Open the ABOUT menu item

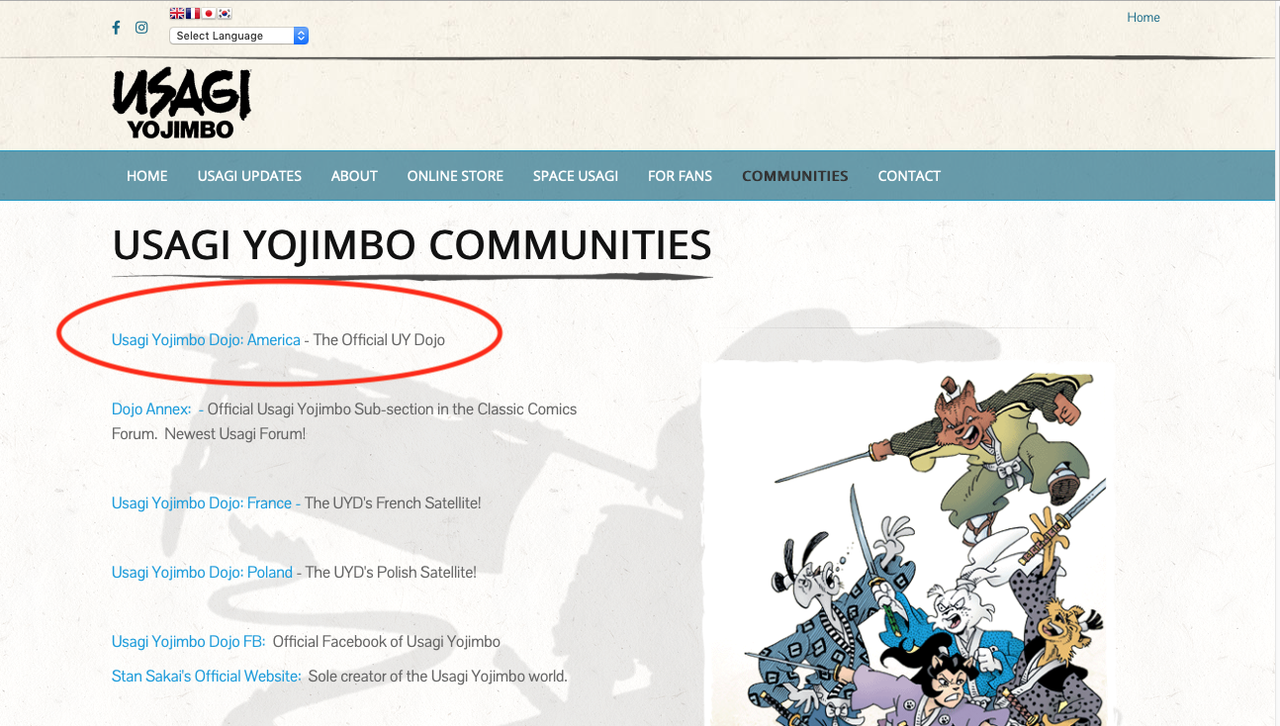[x=354, y=176]
